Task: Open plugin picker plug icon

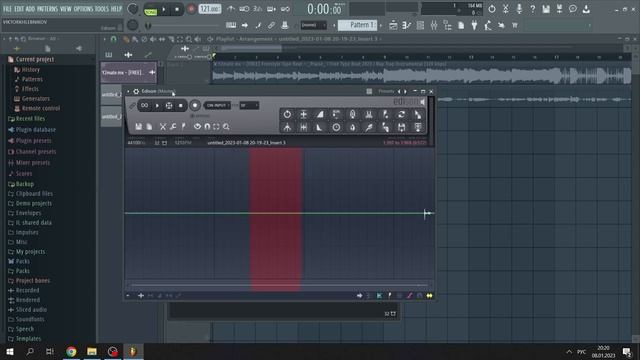Action: click(x=474, y=25)
